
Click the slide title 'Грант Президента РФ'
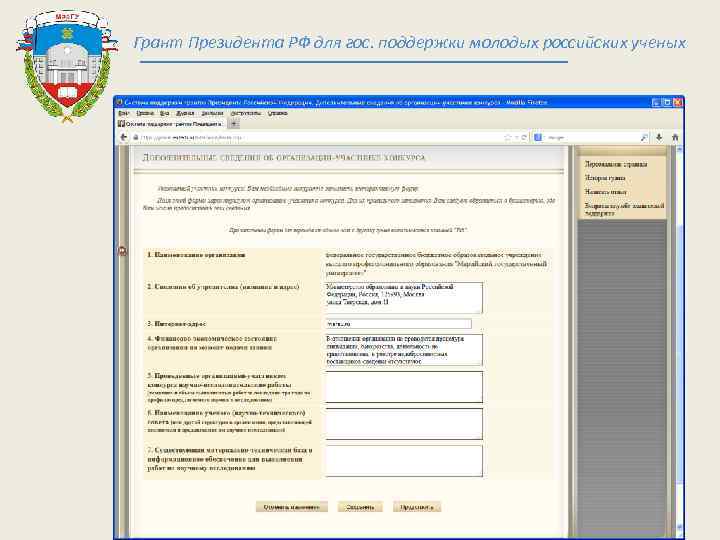click(410, 43)
